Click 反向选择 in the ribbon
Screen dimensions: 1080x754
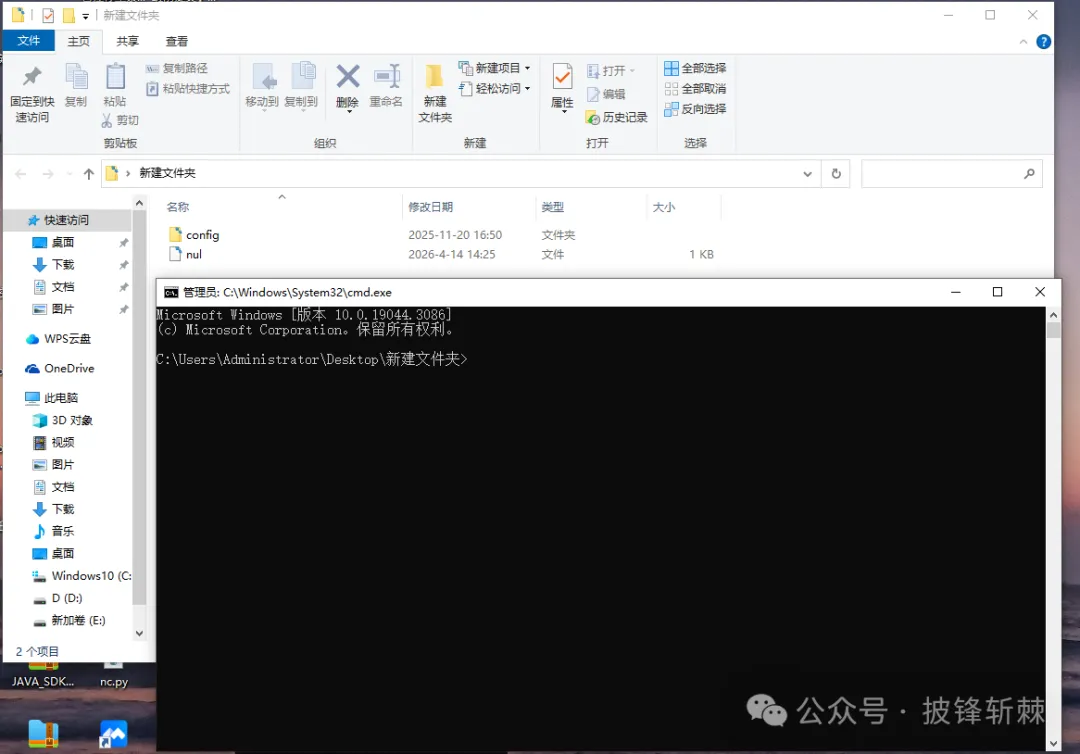coord(695,109)
